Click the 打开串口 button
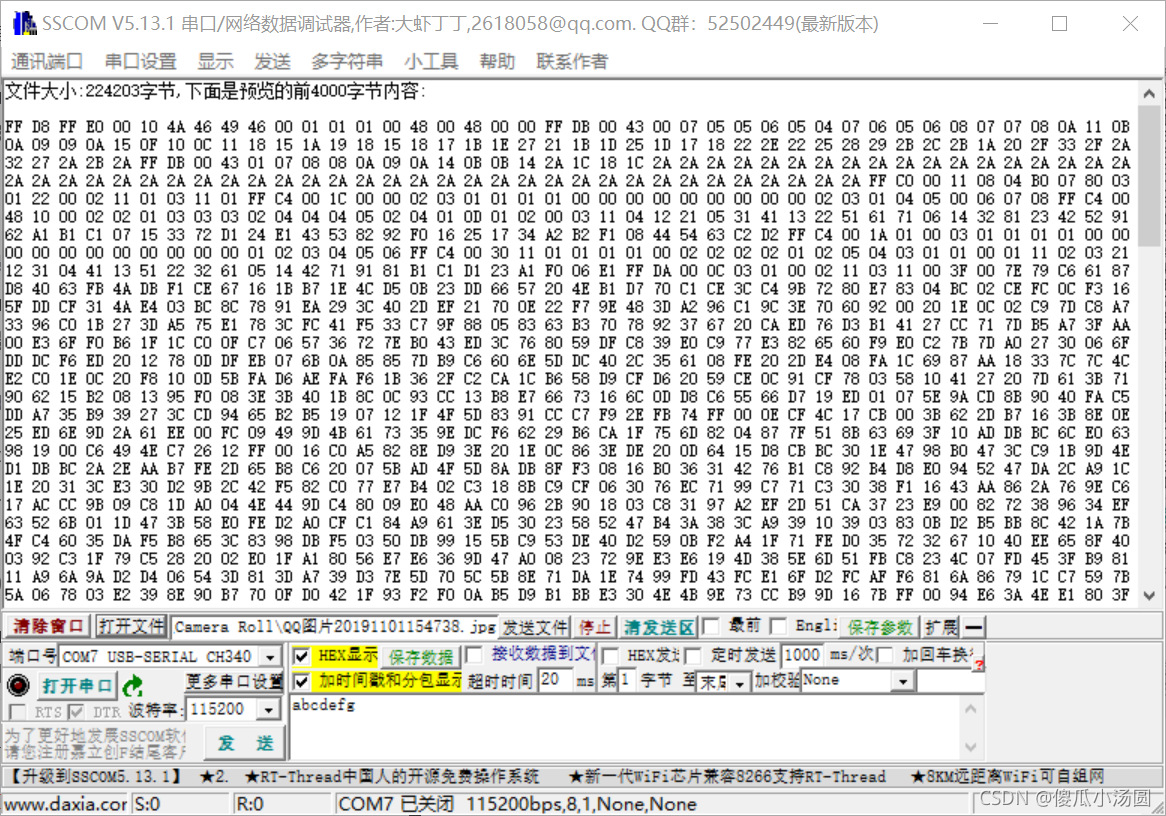The height and width of the screenshot is (816, 1166). pos(77,685)
